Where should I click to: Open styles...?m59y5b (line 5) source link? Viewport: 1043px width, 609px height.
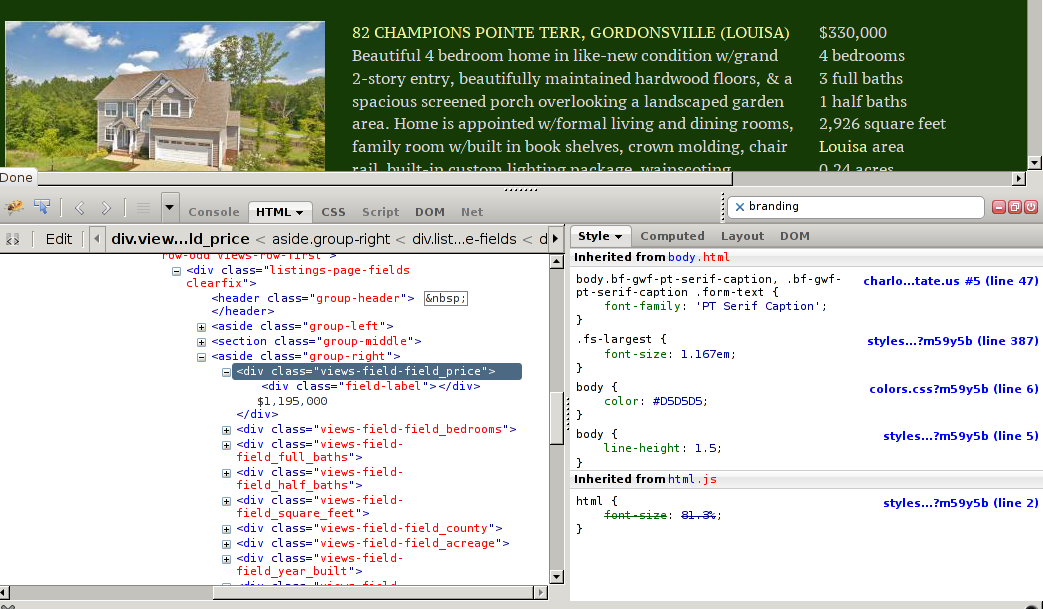pyautogui.click(x=961, y=435)
